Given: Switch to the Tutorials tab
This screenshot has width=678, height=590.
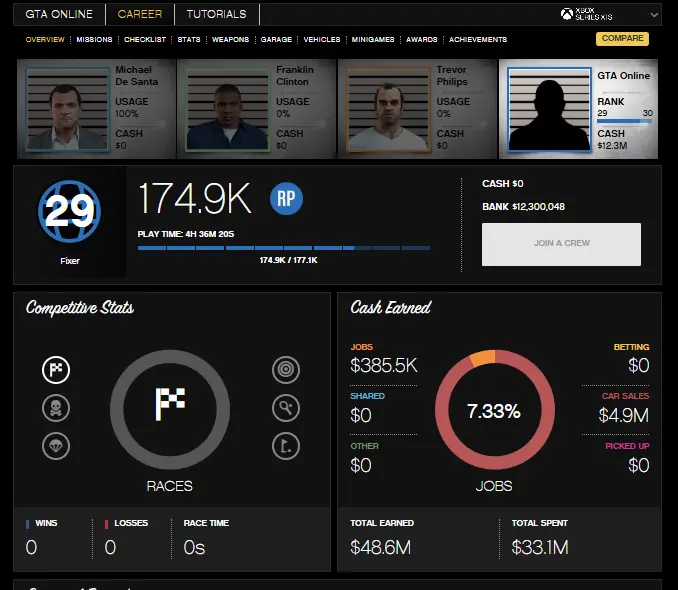Looking at the screenshot, I should tap(216, 15).
